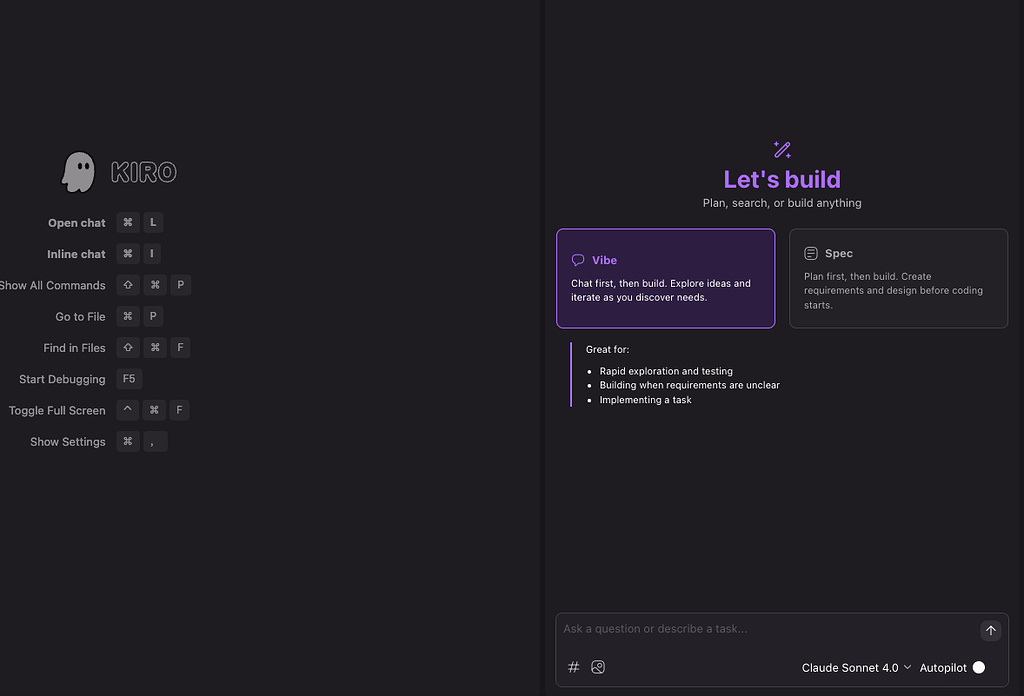Screen dimensions: 1024x696
Task: Click the magic wand icon above Let's build
Action: pyautogui.click(x=782, y=150)
